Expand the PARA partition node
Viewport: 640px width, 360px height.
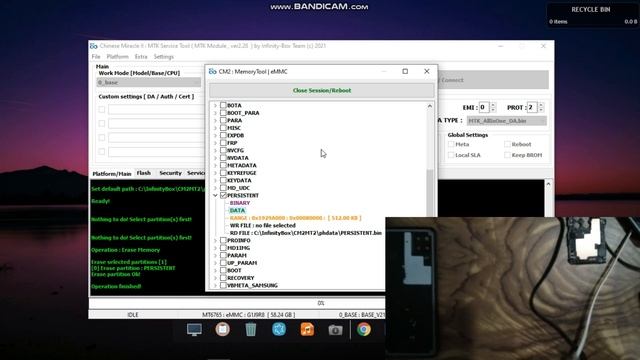[215, 120]
